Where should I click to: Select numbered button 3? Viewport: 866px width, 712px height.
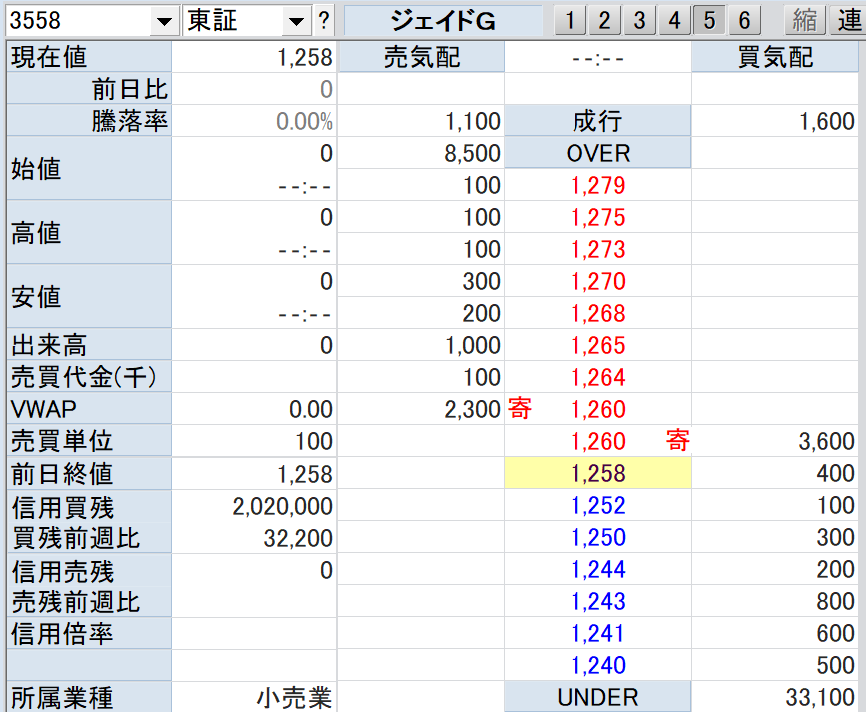click(x=639, y=20)
